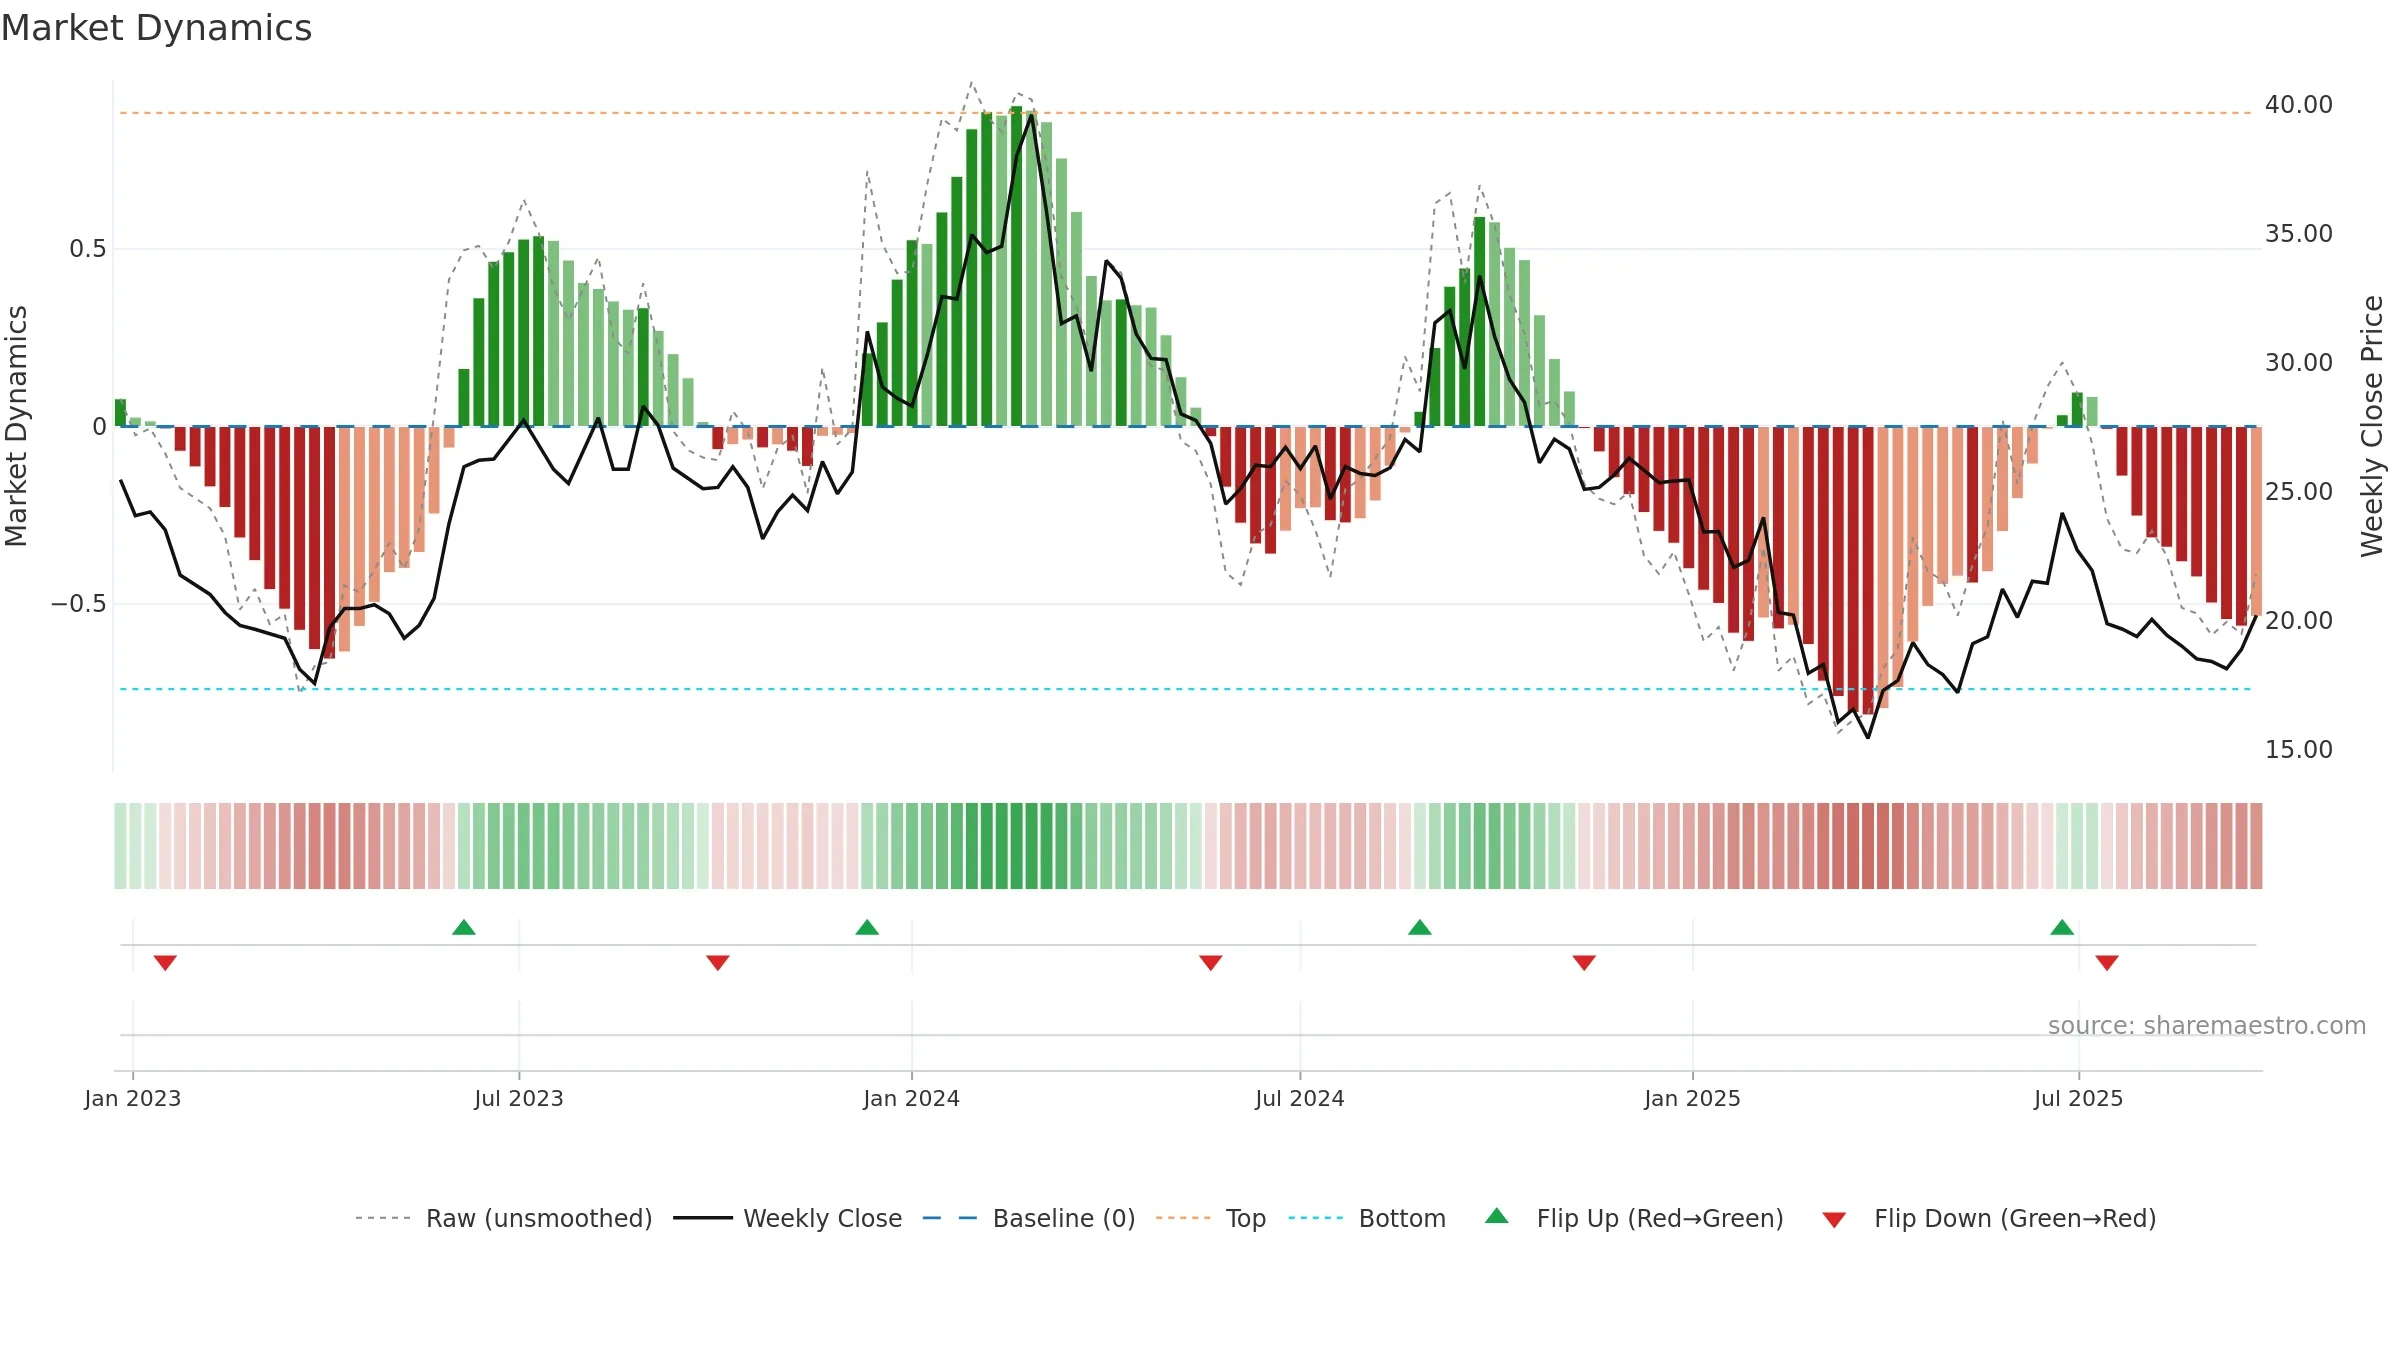Image resolution: width=2400 pixels, height=1350 pixels.
Task: Click the Jul 2025 axis label
Action: tap(2079, 1098)
